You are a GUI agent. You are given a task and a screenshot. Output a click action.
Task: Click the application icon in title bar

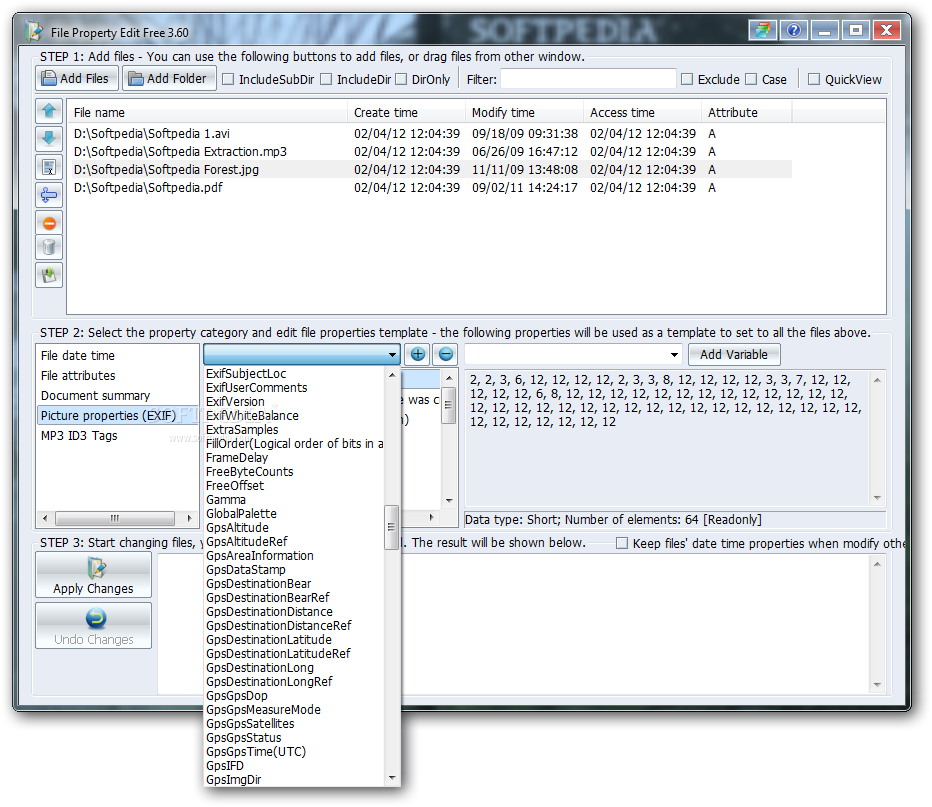point(34,31)
